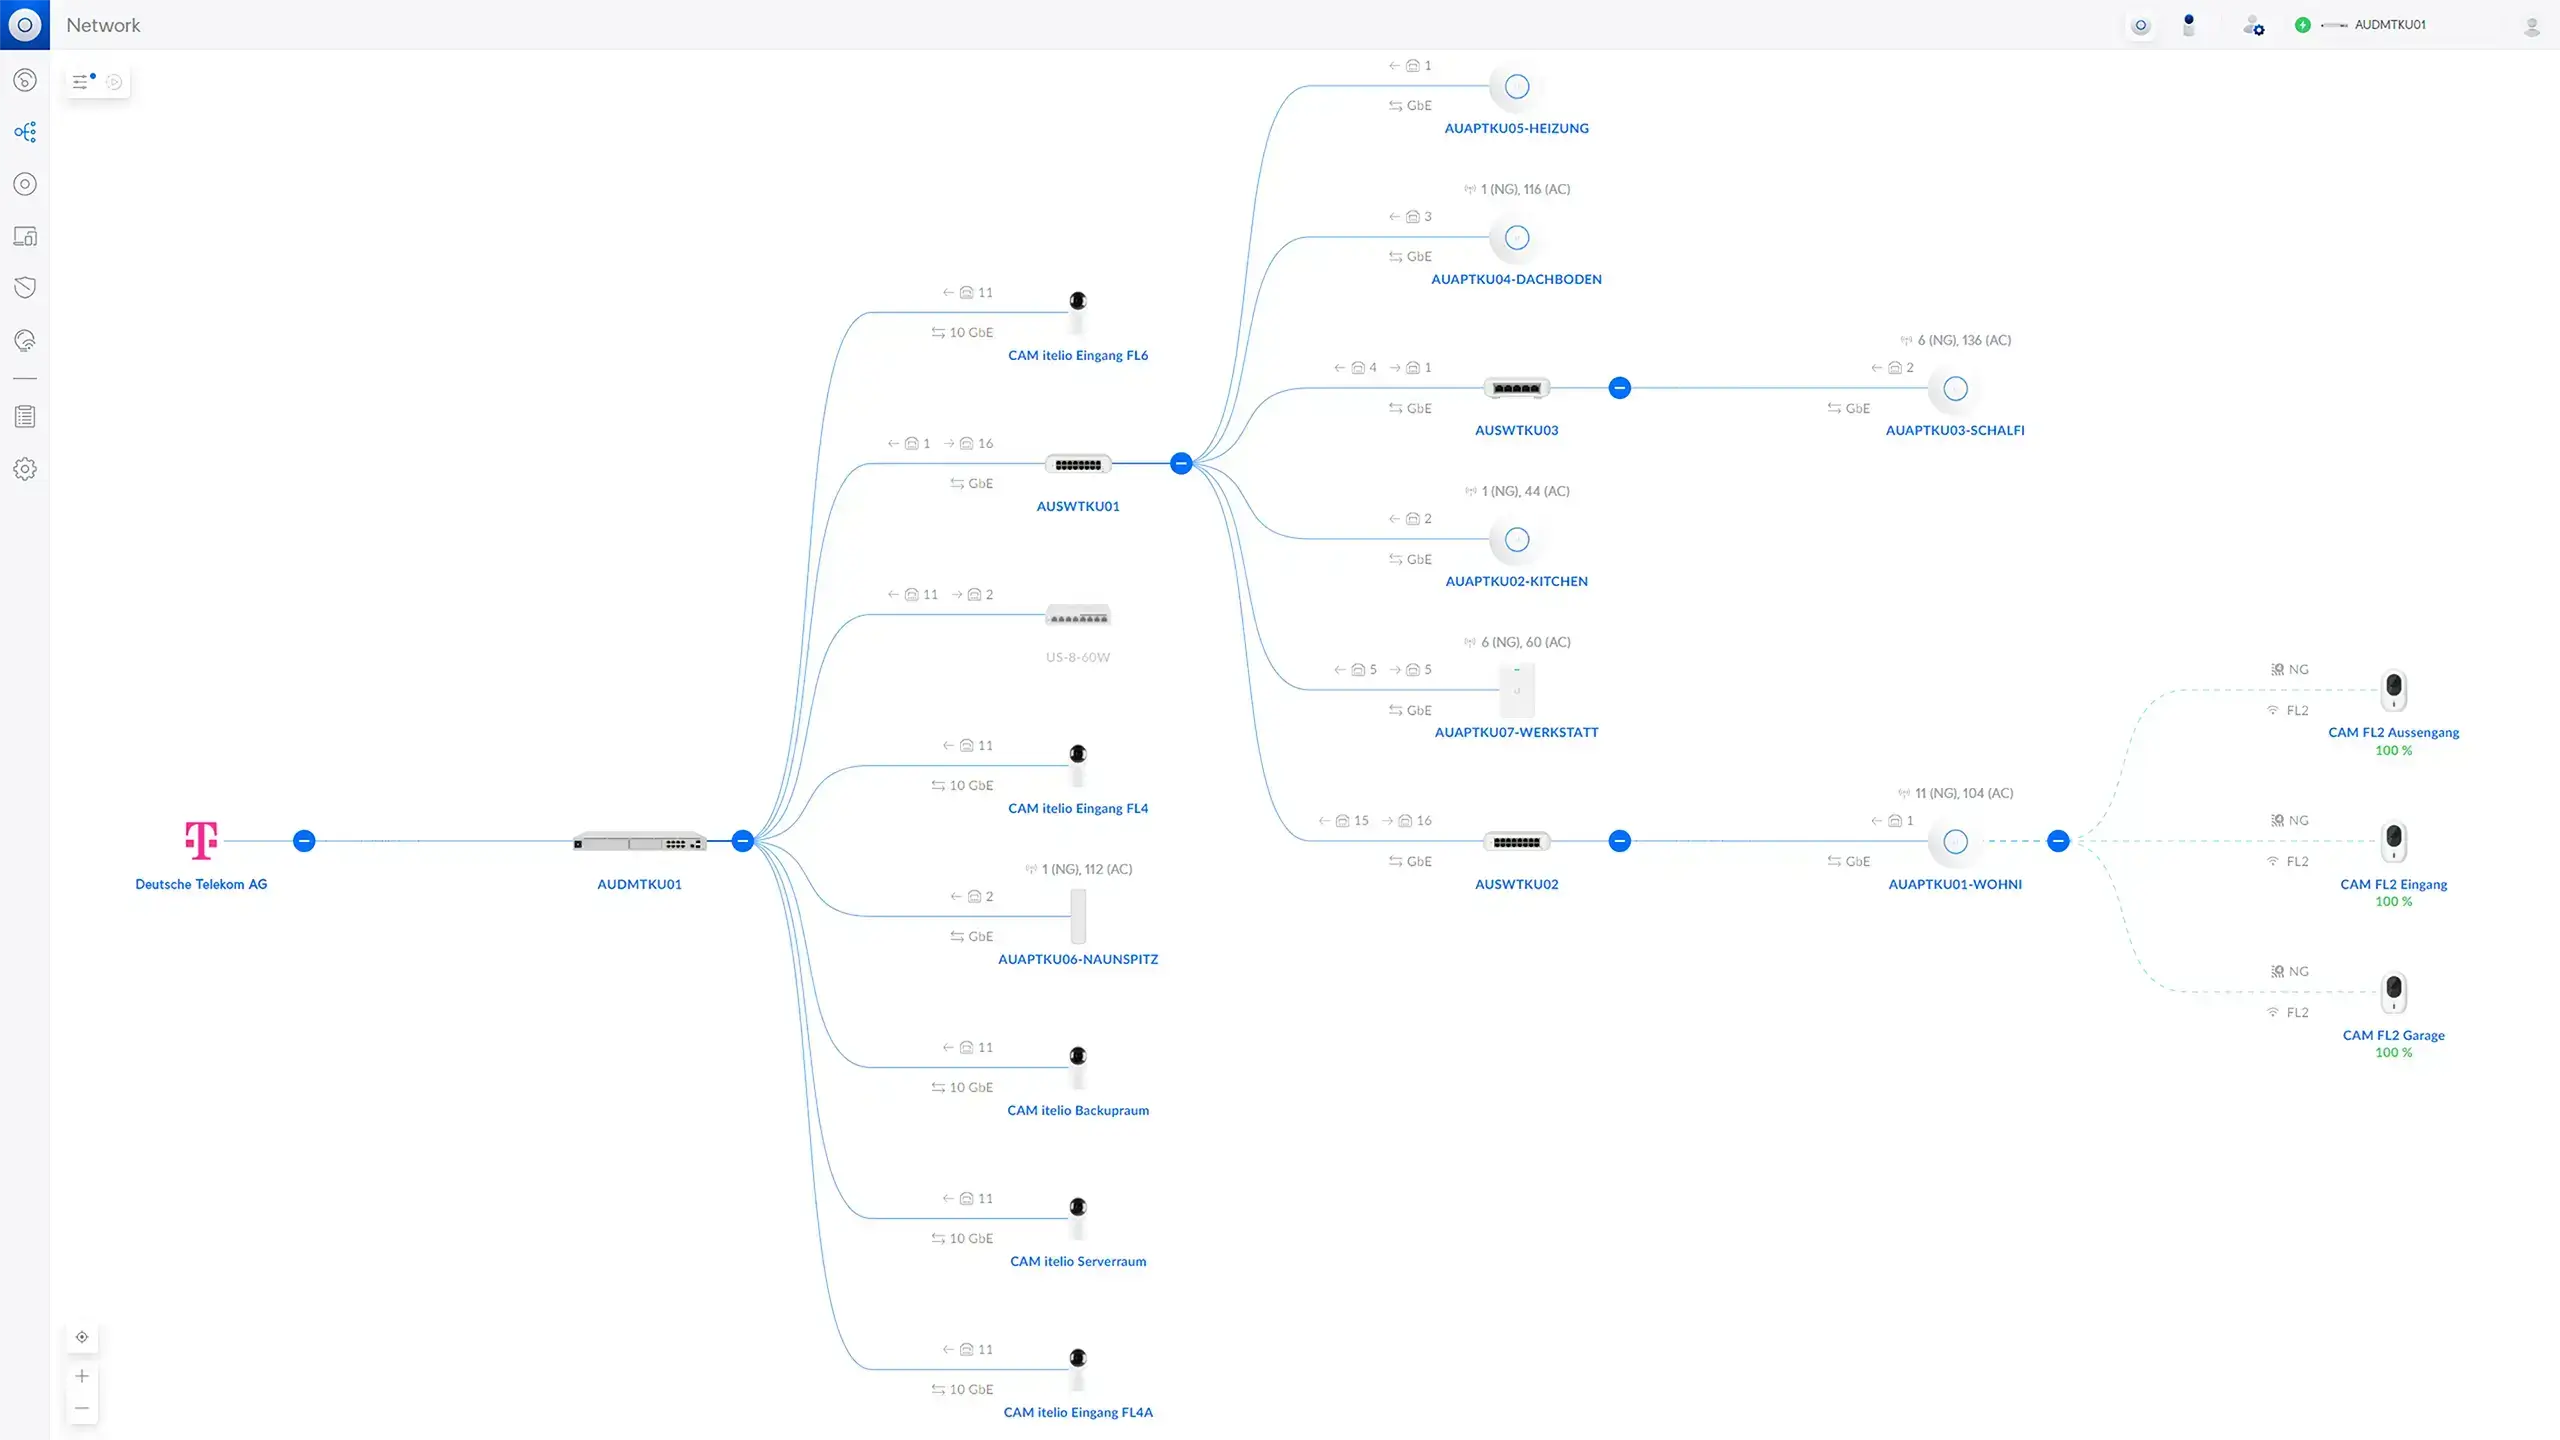Open topology filter options icon
Viewport: 2560px width, 1440px height.
pos(83,82)
